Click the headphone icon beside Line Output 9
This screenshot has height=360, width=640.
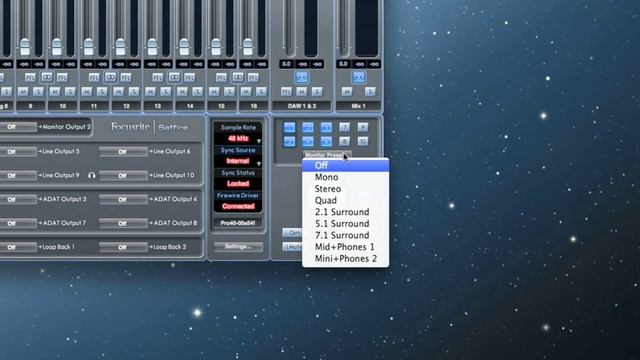coord(91,175)
